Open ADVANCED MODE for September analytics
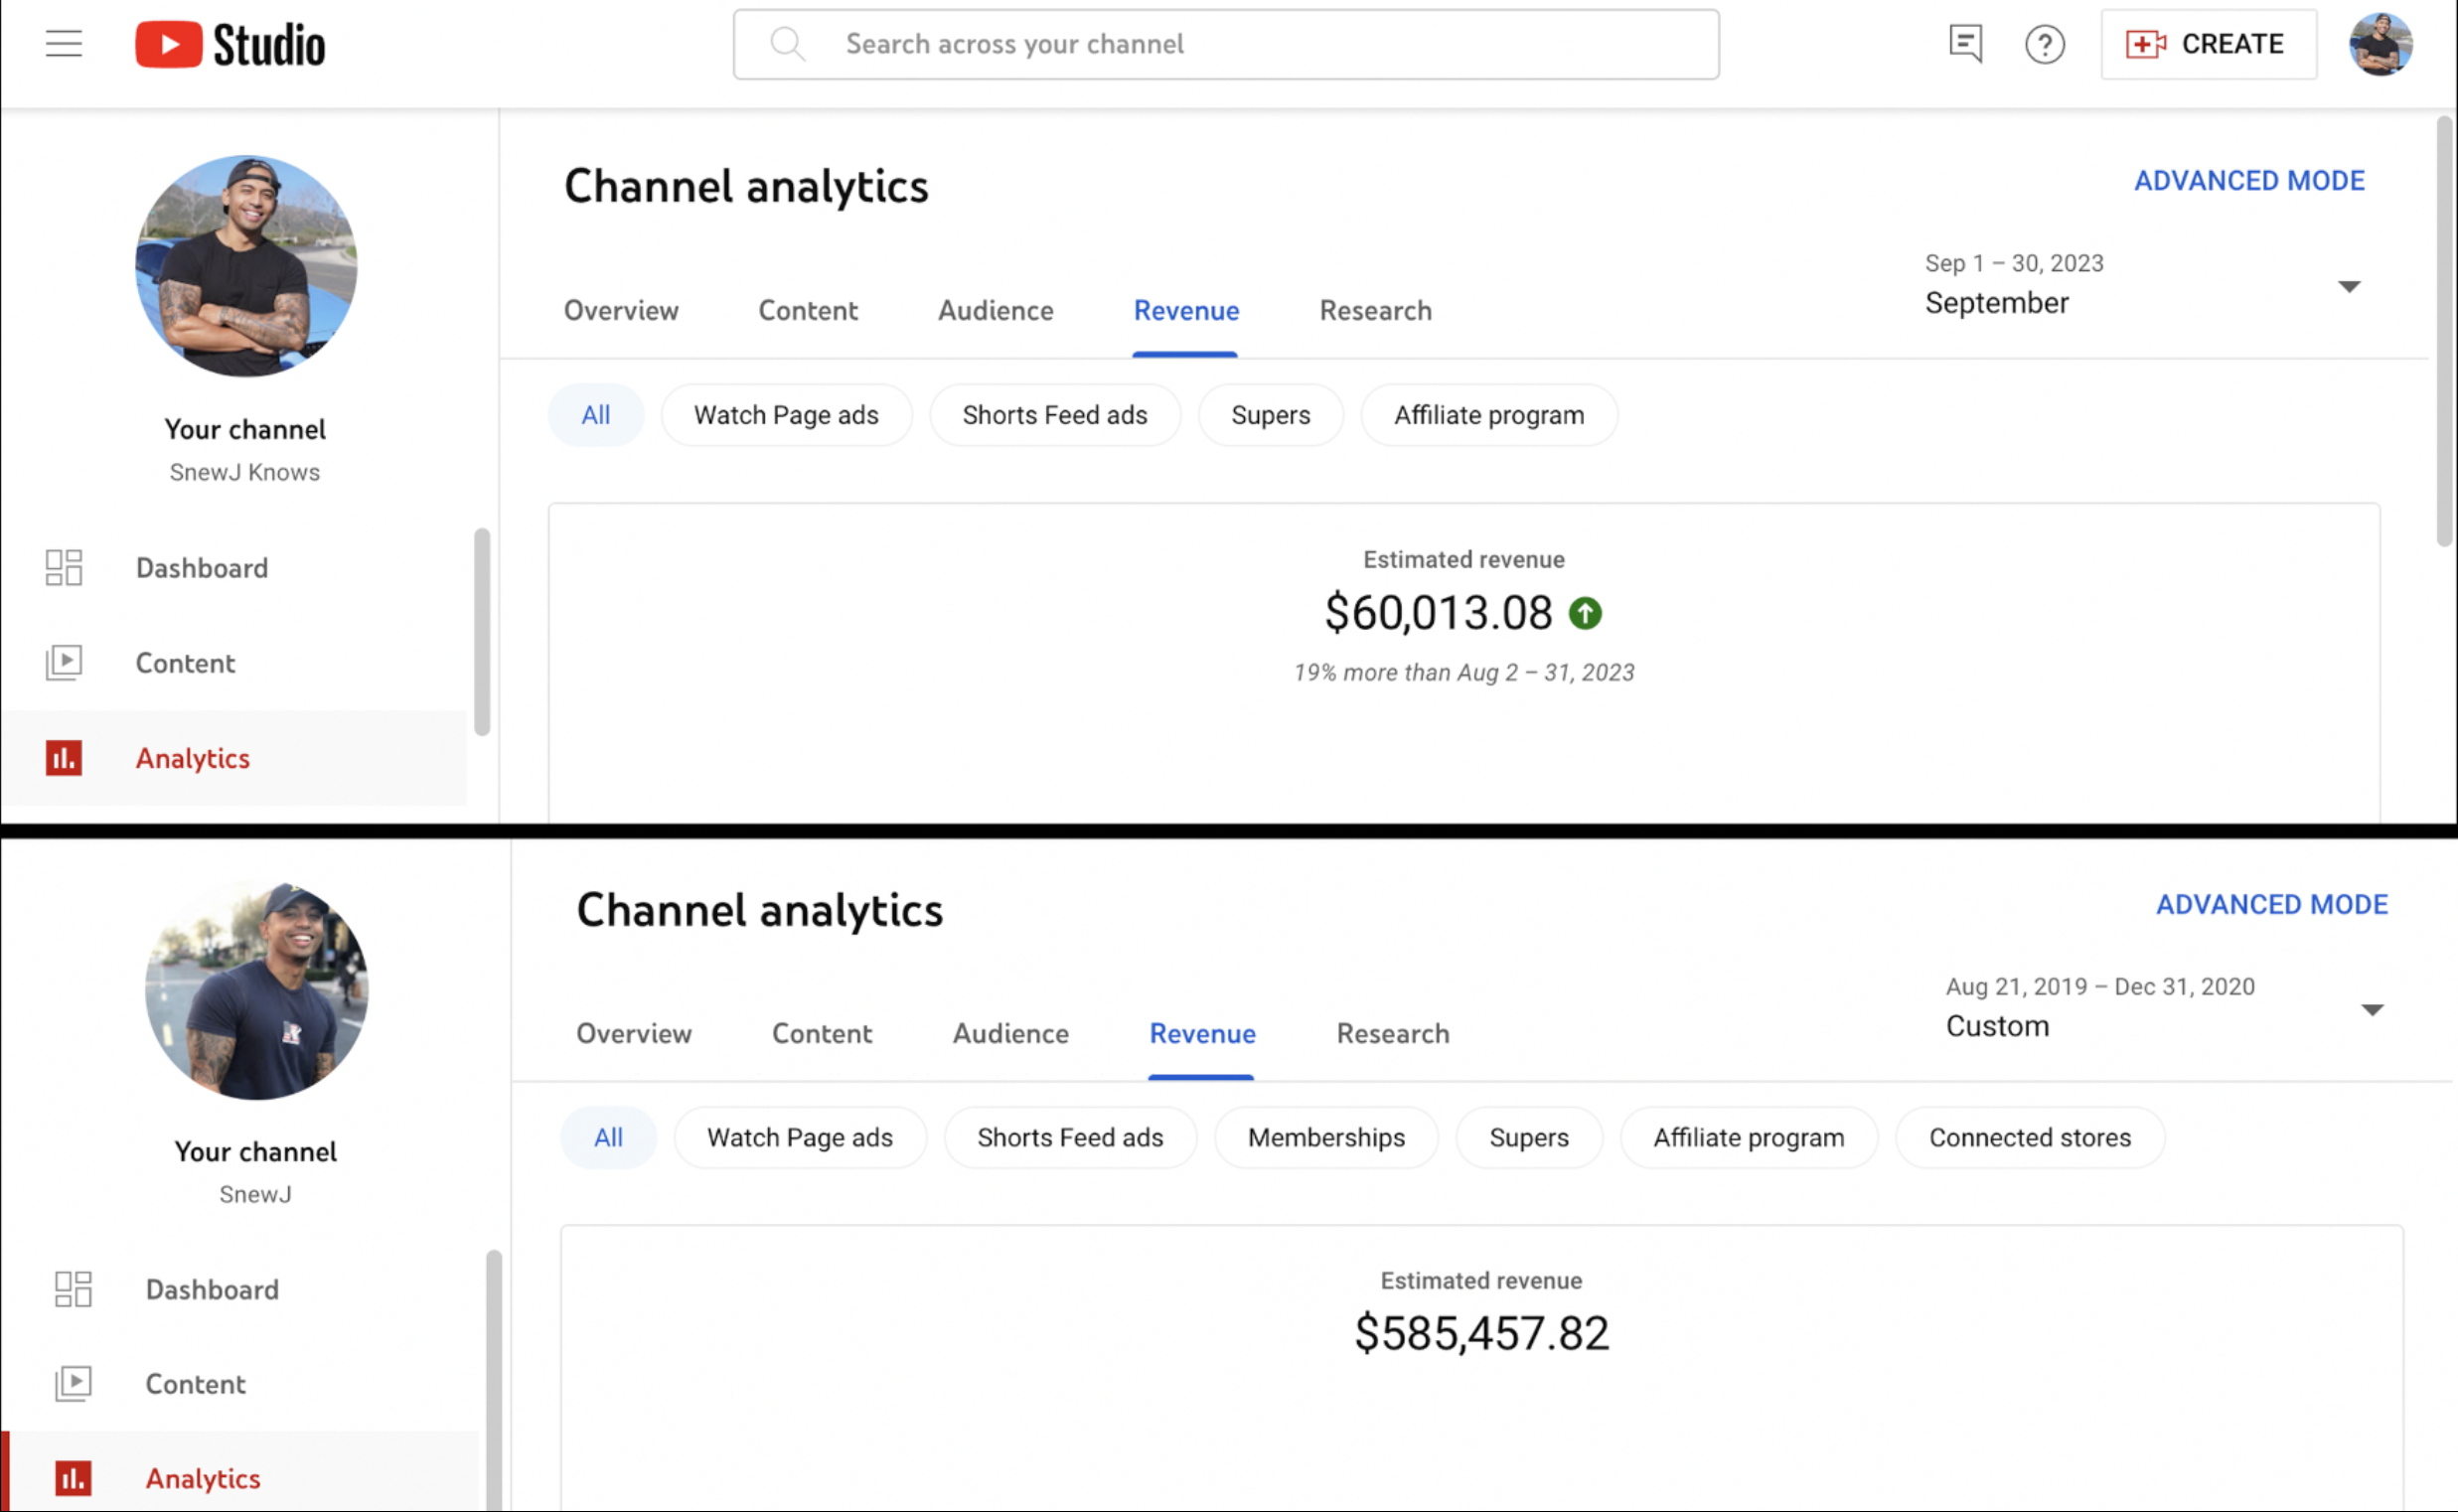Screen dimensions: 2458x1512 coord(2250,181)
